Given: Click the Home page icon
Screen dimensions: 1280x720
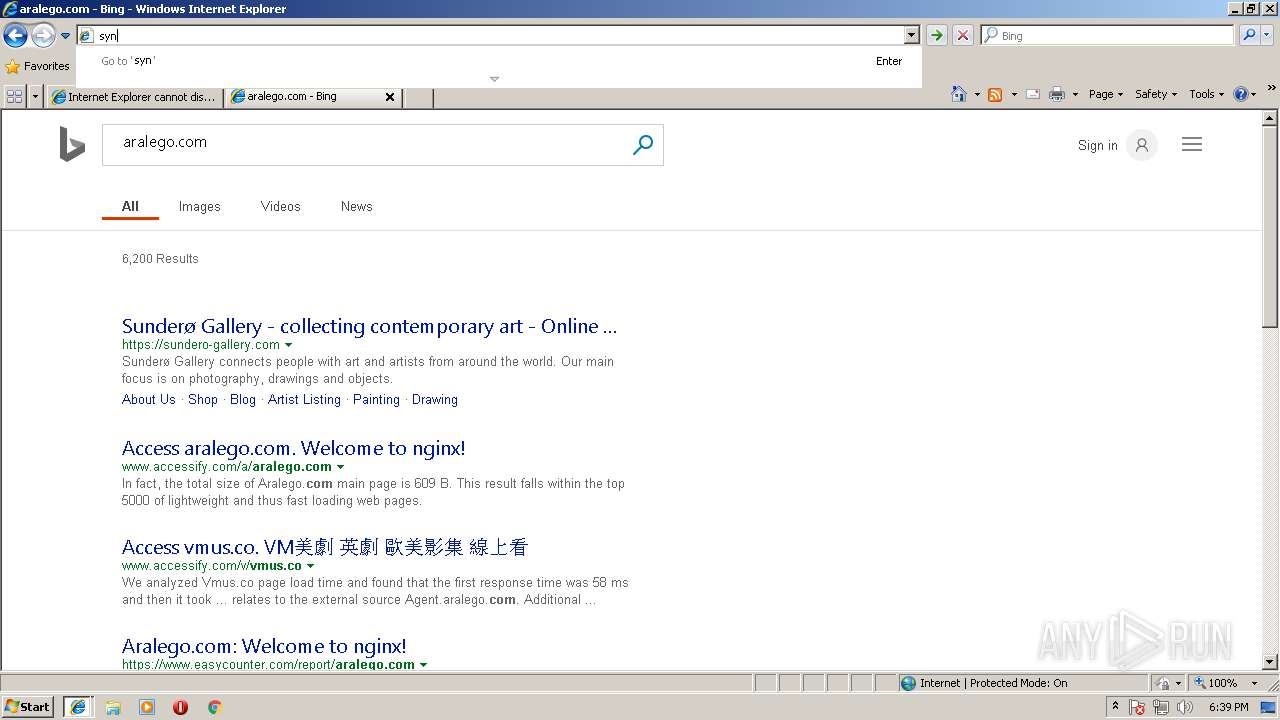Looking at the screenshot, I should click(959, 94).
